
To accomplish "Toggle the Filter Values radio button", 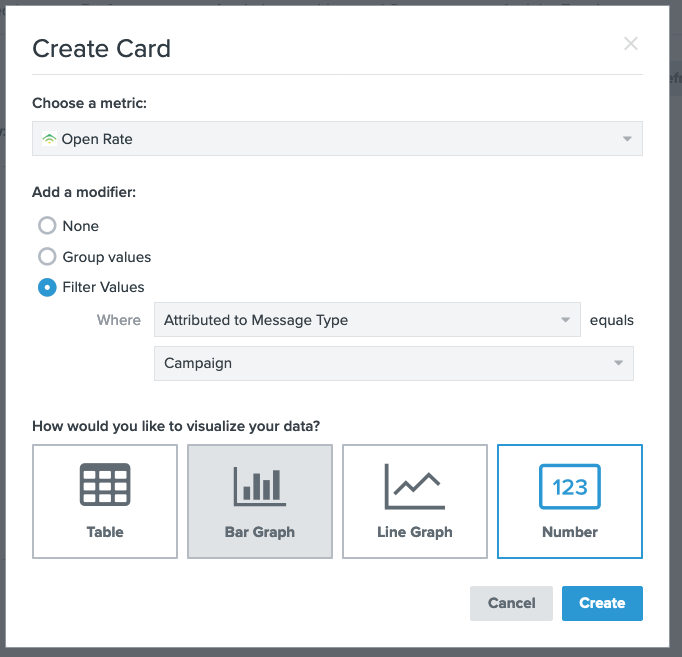I will pyautogui.click(x=47, y=287).
